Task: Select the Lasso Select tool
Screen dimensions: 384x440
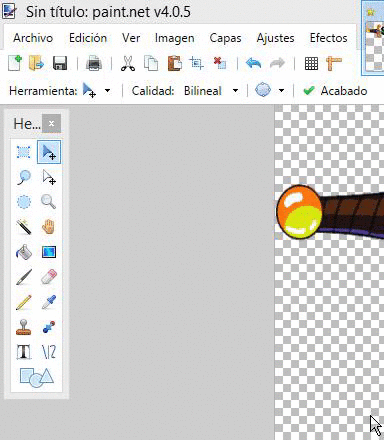Action: [24, 177]
